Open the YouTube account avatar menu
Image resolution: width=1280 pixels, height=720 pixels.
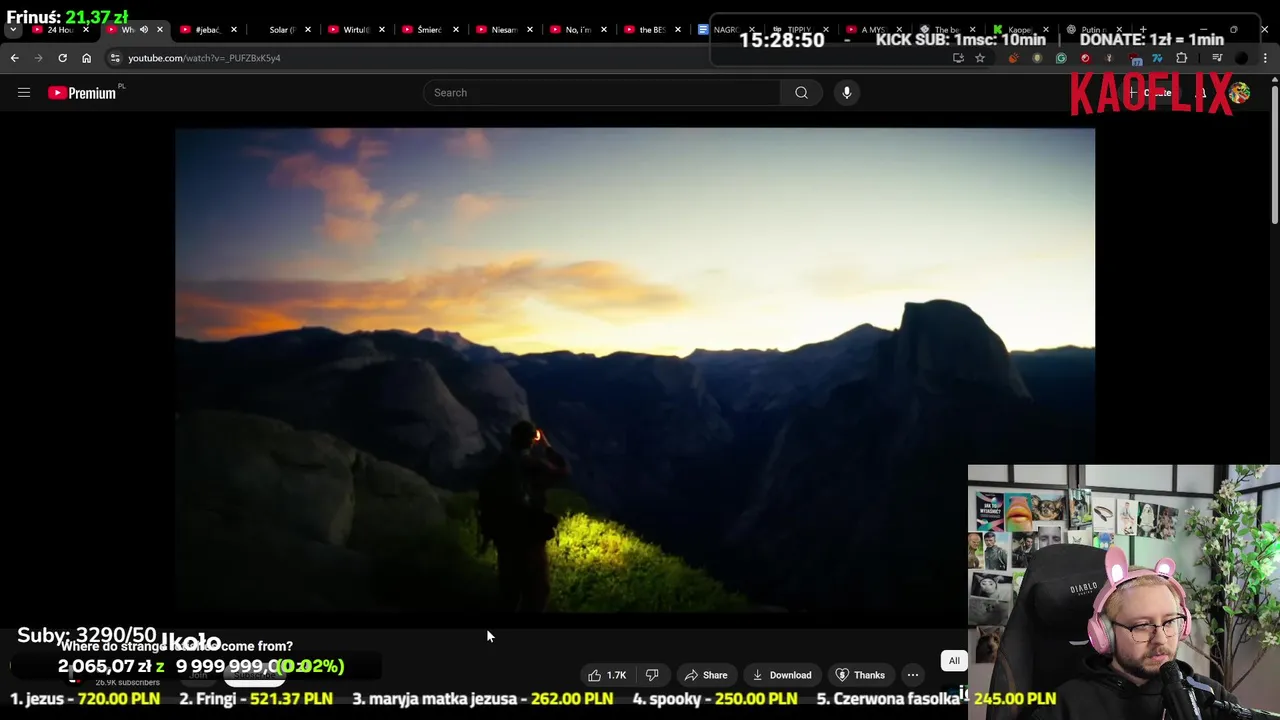pyautogui.click(x=1240, y=93)
